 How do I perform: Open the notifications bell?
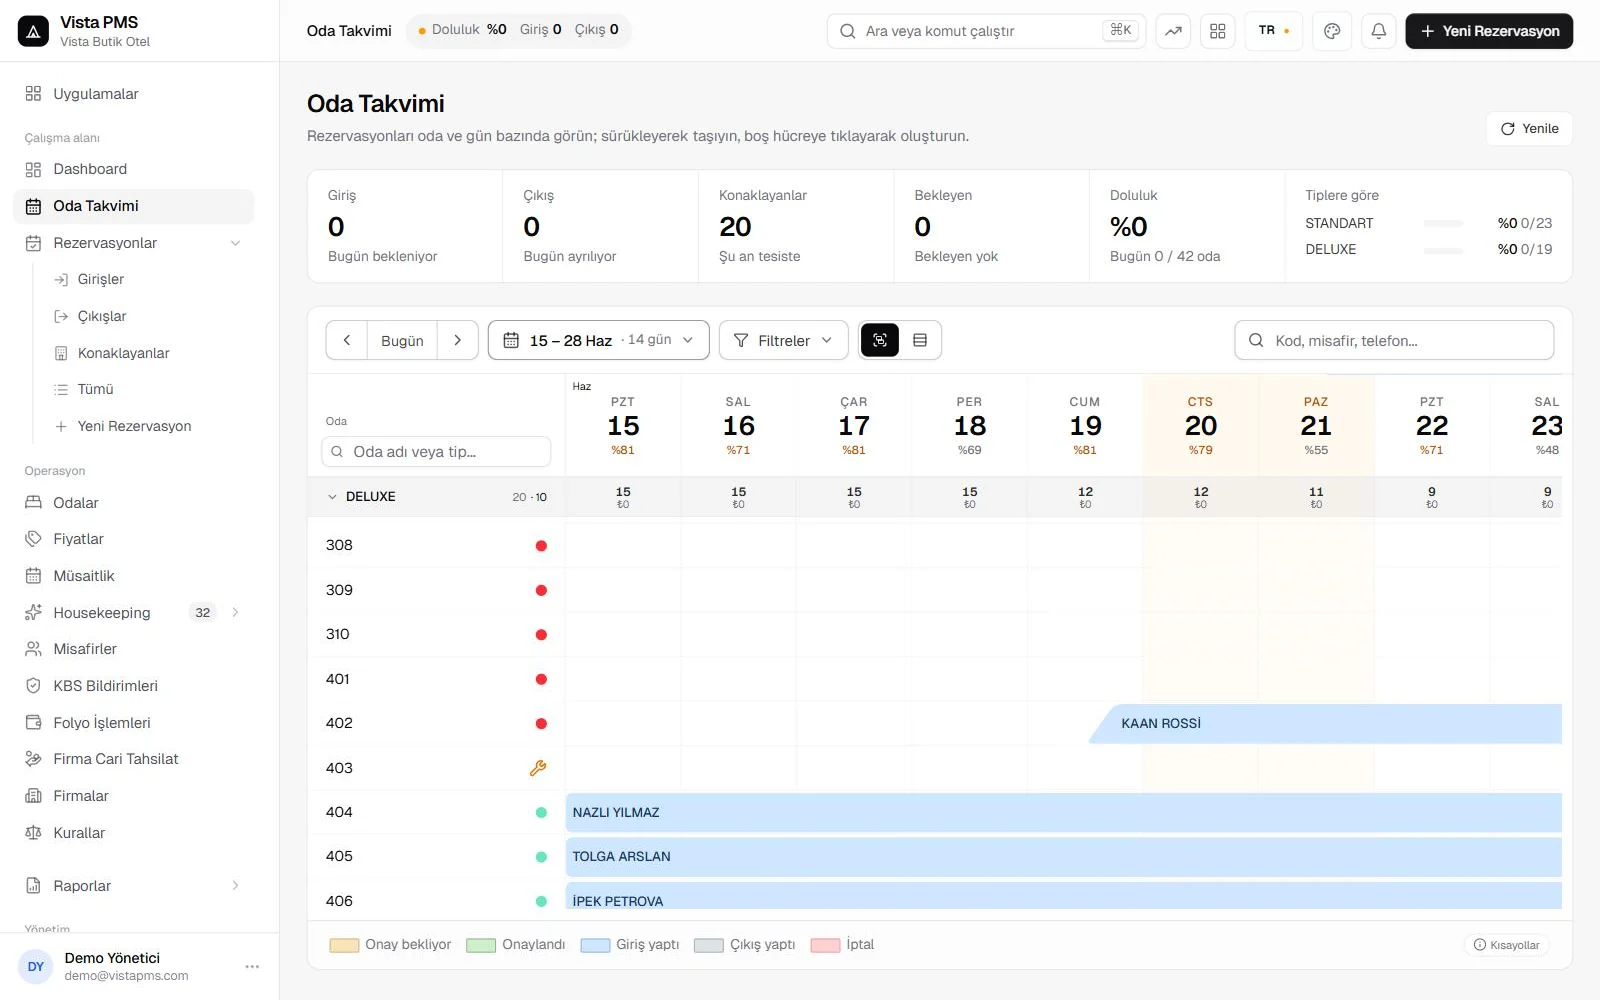pos(1378,31)
